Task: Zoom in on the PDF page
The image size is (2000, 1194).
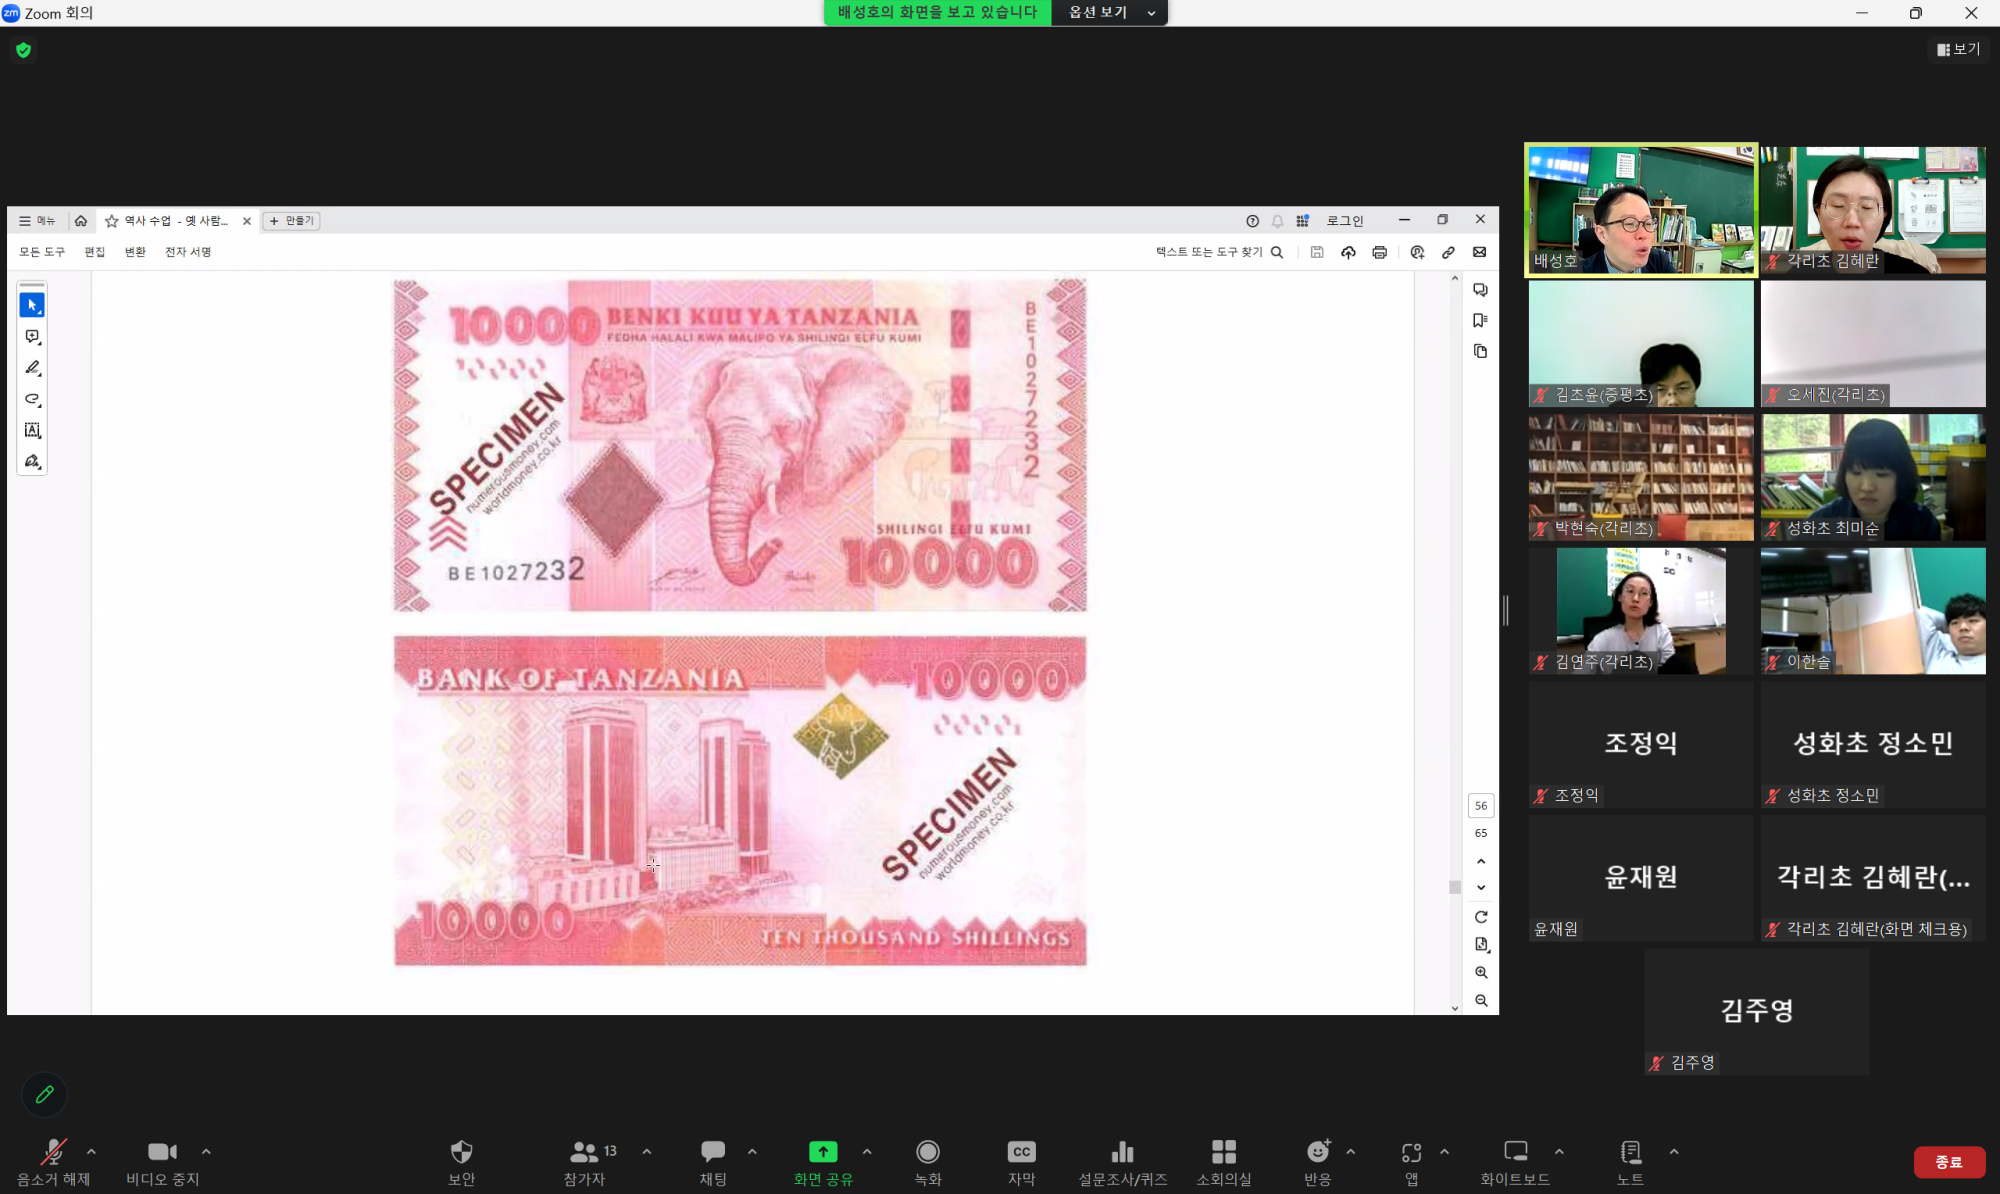Action: pos(1481,972)
